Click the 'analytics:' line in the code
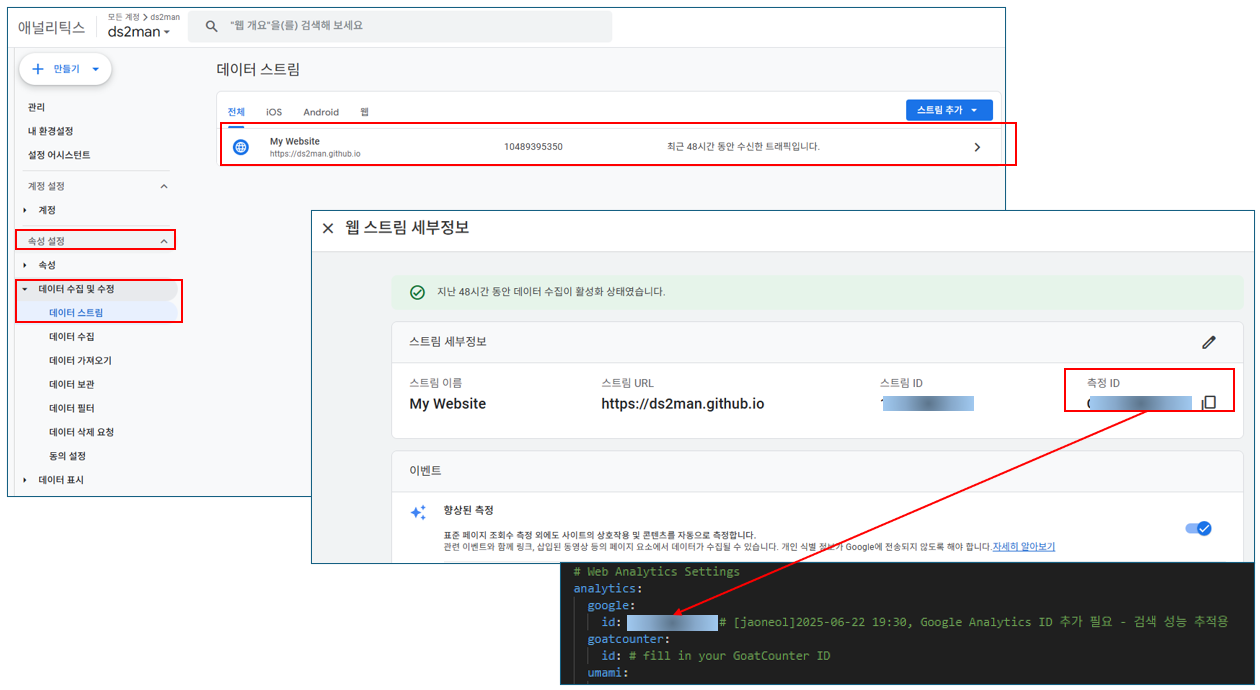The image size is (1260, 690). coord(608,588)
